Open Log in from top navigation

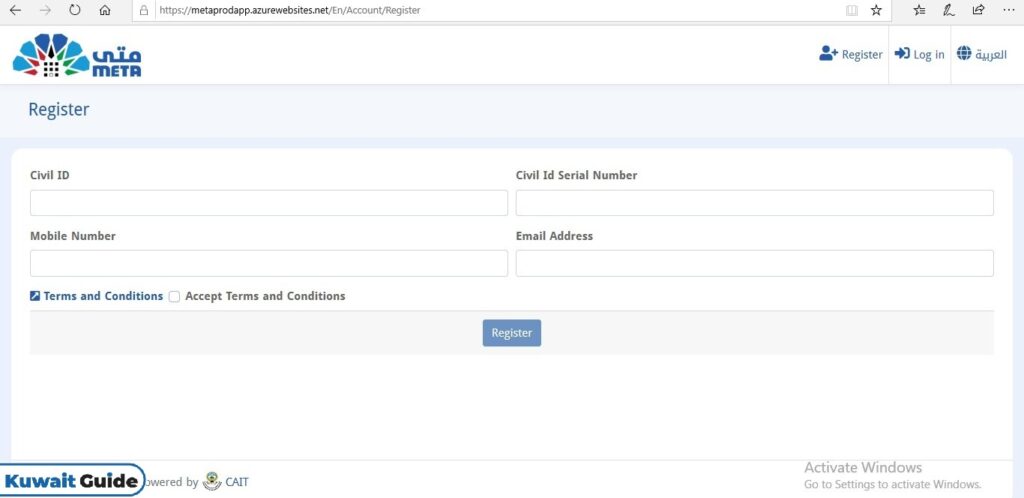919,55
